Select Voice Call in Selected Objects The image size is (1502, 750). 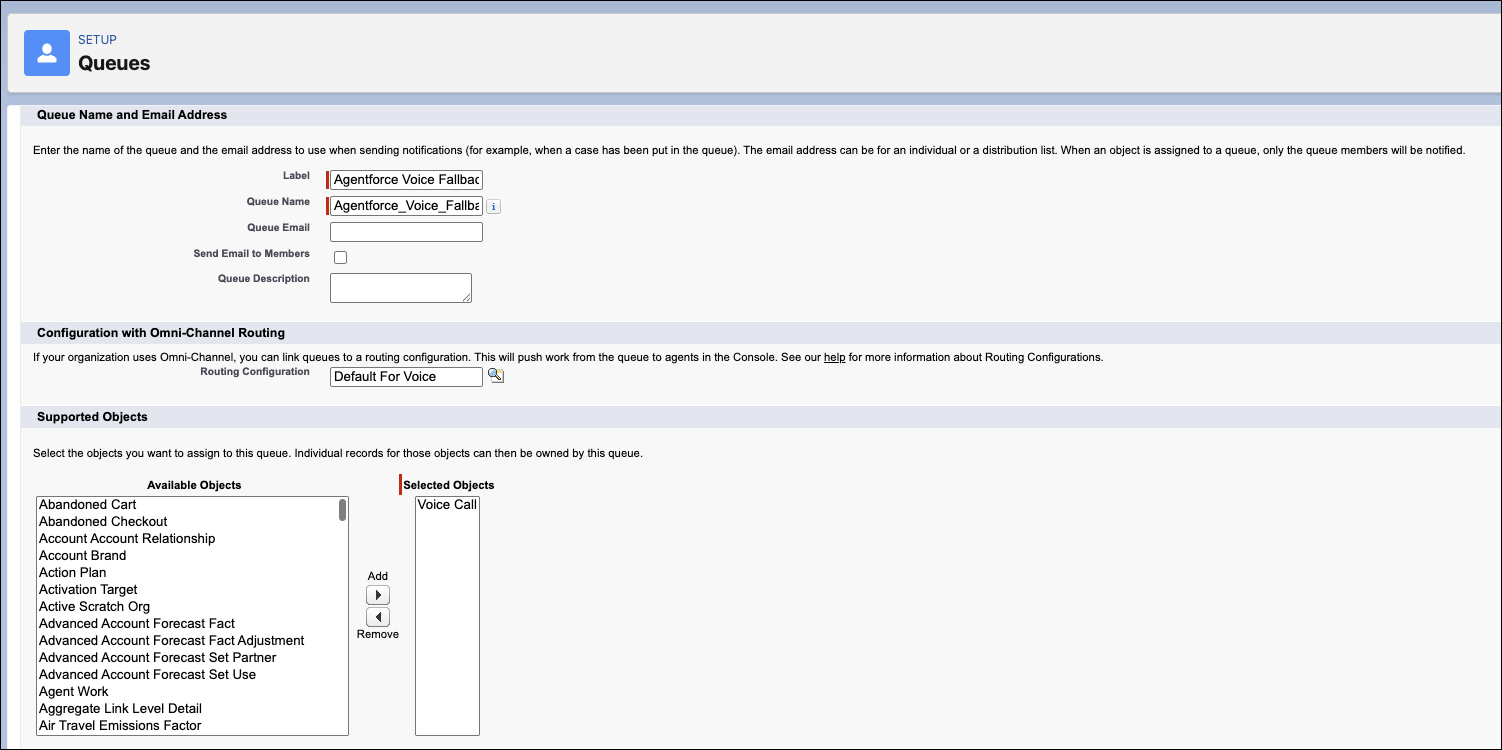447,505
